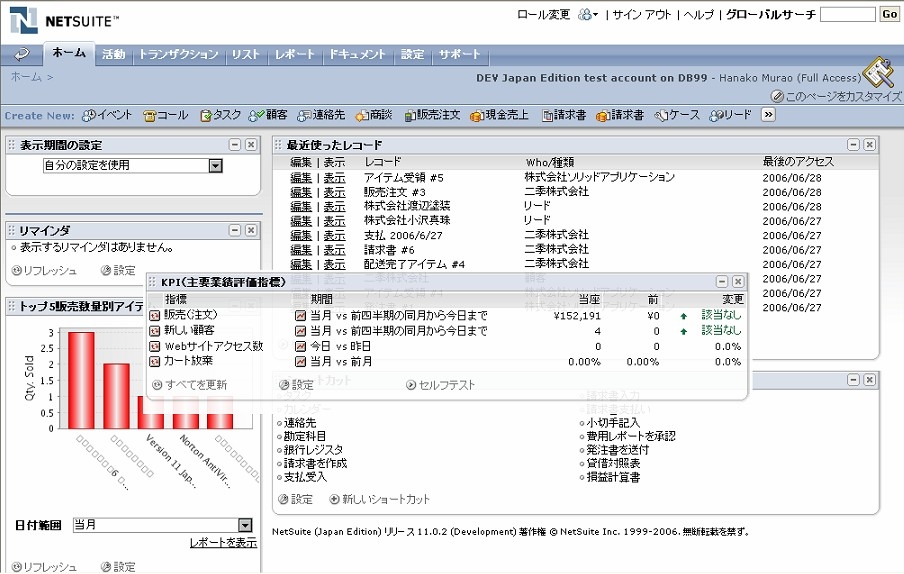
Task: Minimize the 表示期間の設定 portlet
Action: (x=235, y=145)
